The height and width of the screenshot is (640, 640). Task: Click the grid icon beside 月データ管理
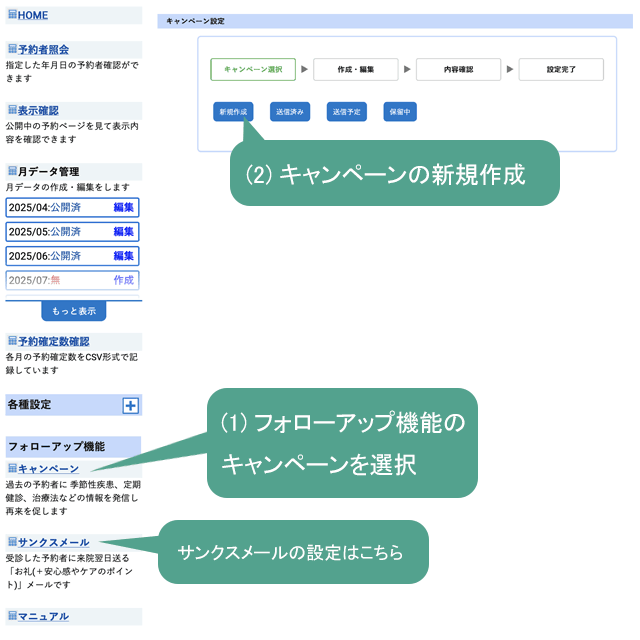click(x=13, y=171)
